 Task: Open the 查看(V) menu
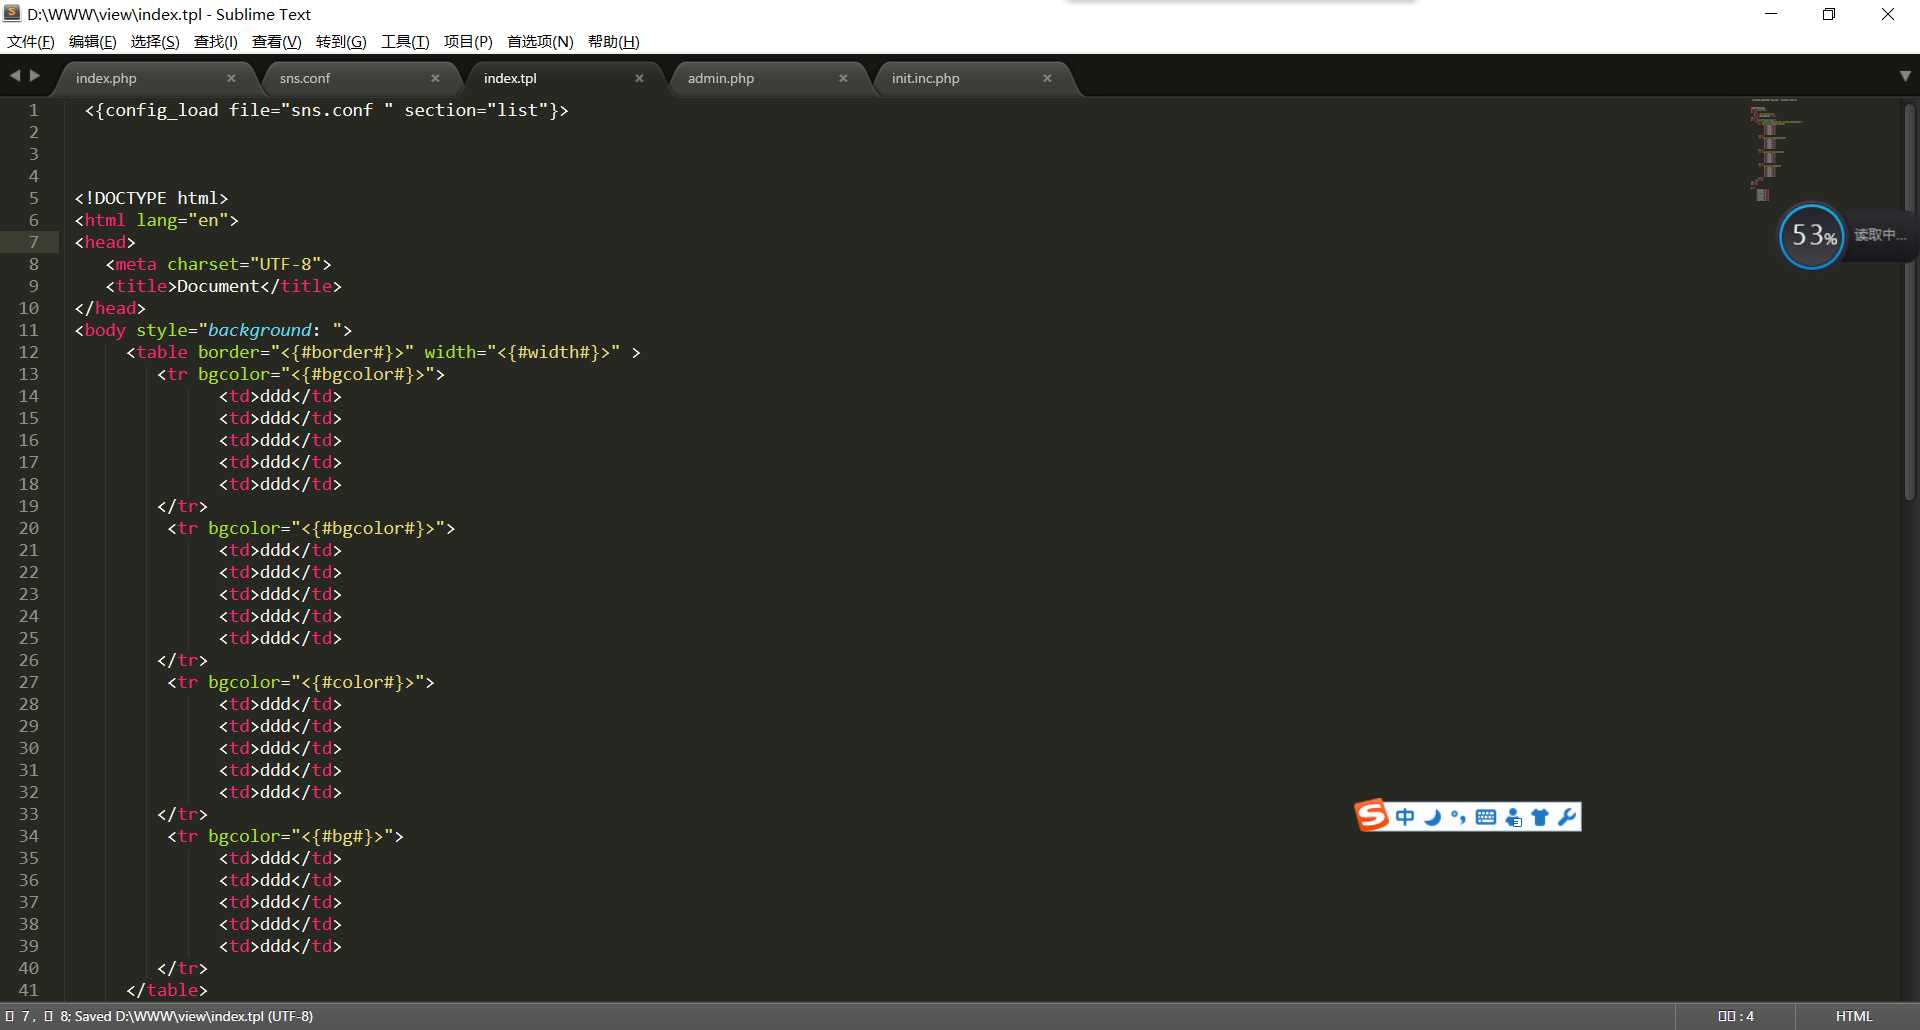pyautogui.click(x=277, y=41)
